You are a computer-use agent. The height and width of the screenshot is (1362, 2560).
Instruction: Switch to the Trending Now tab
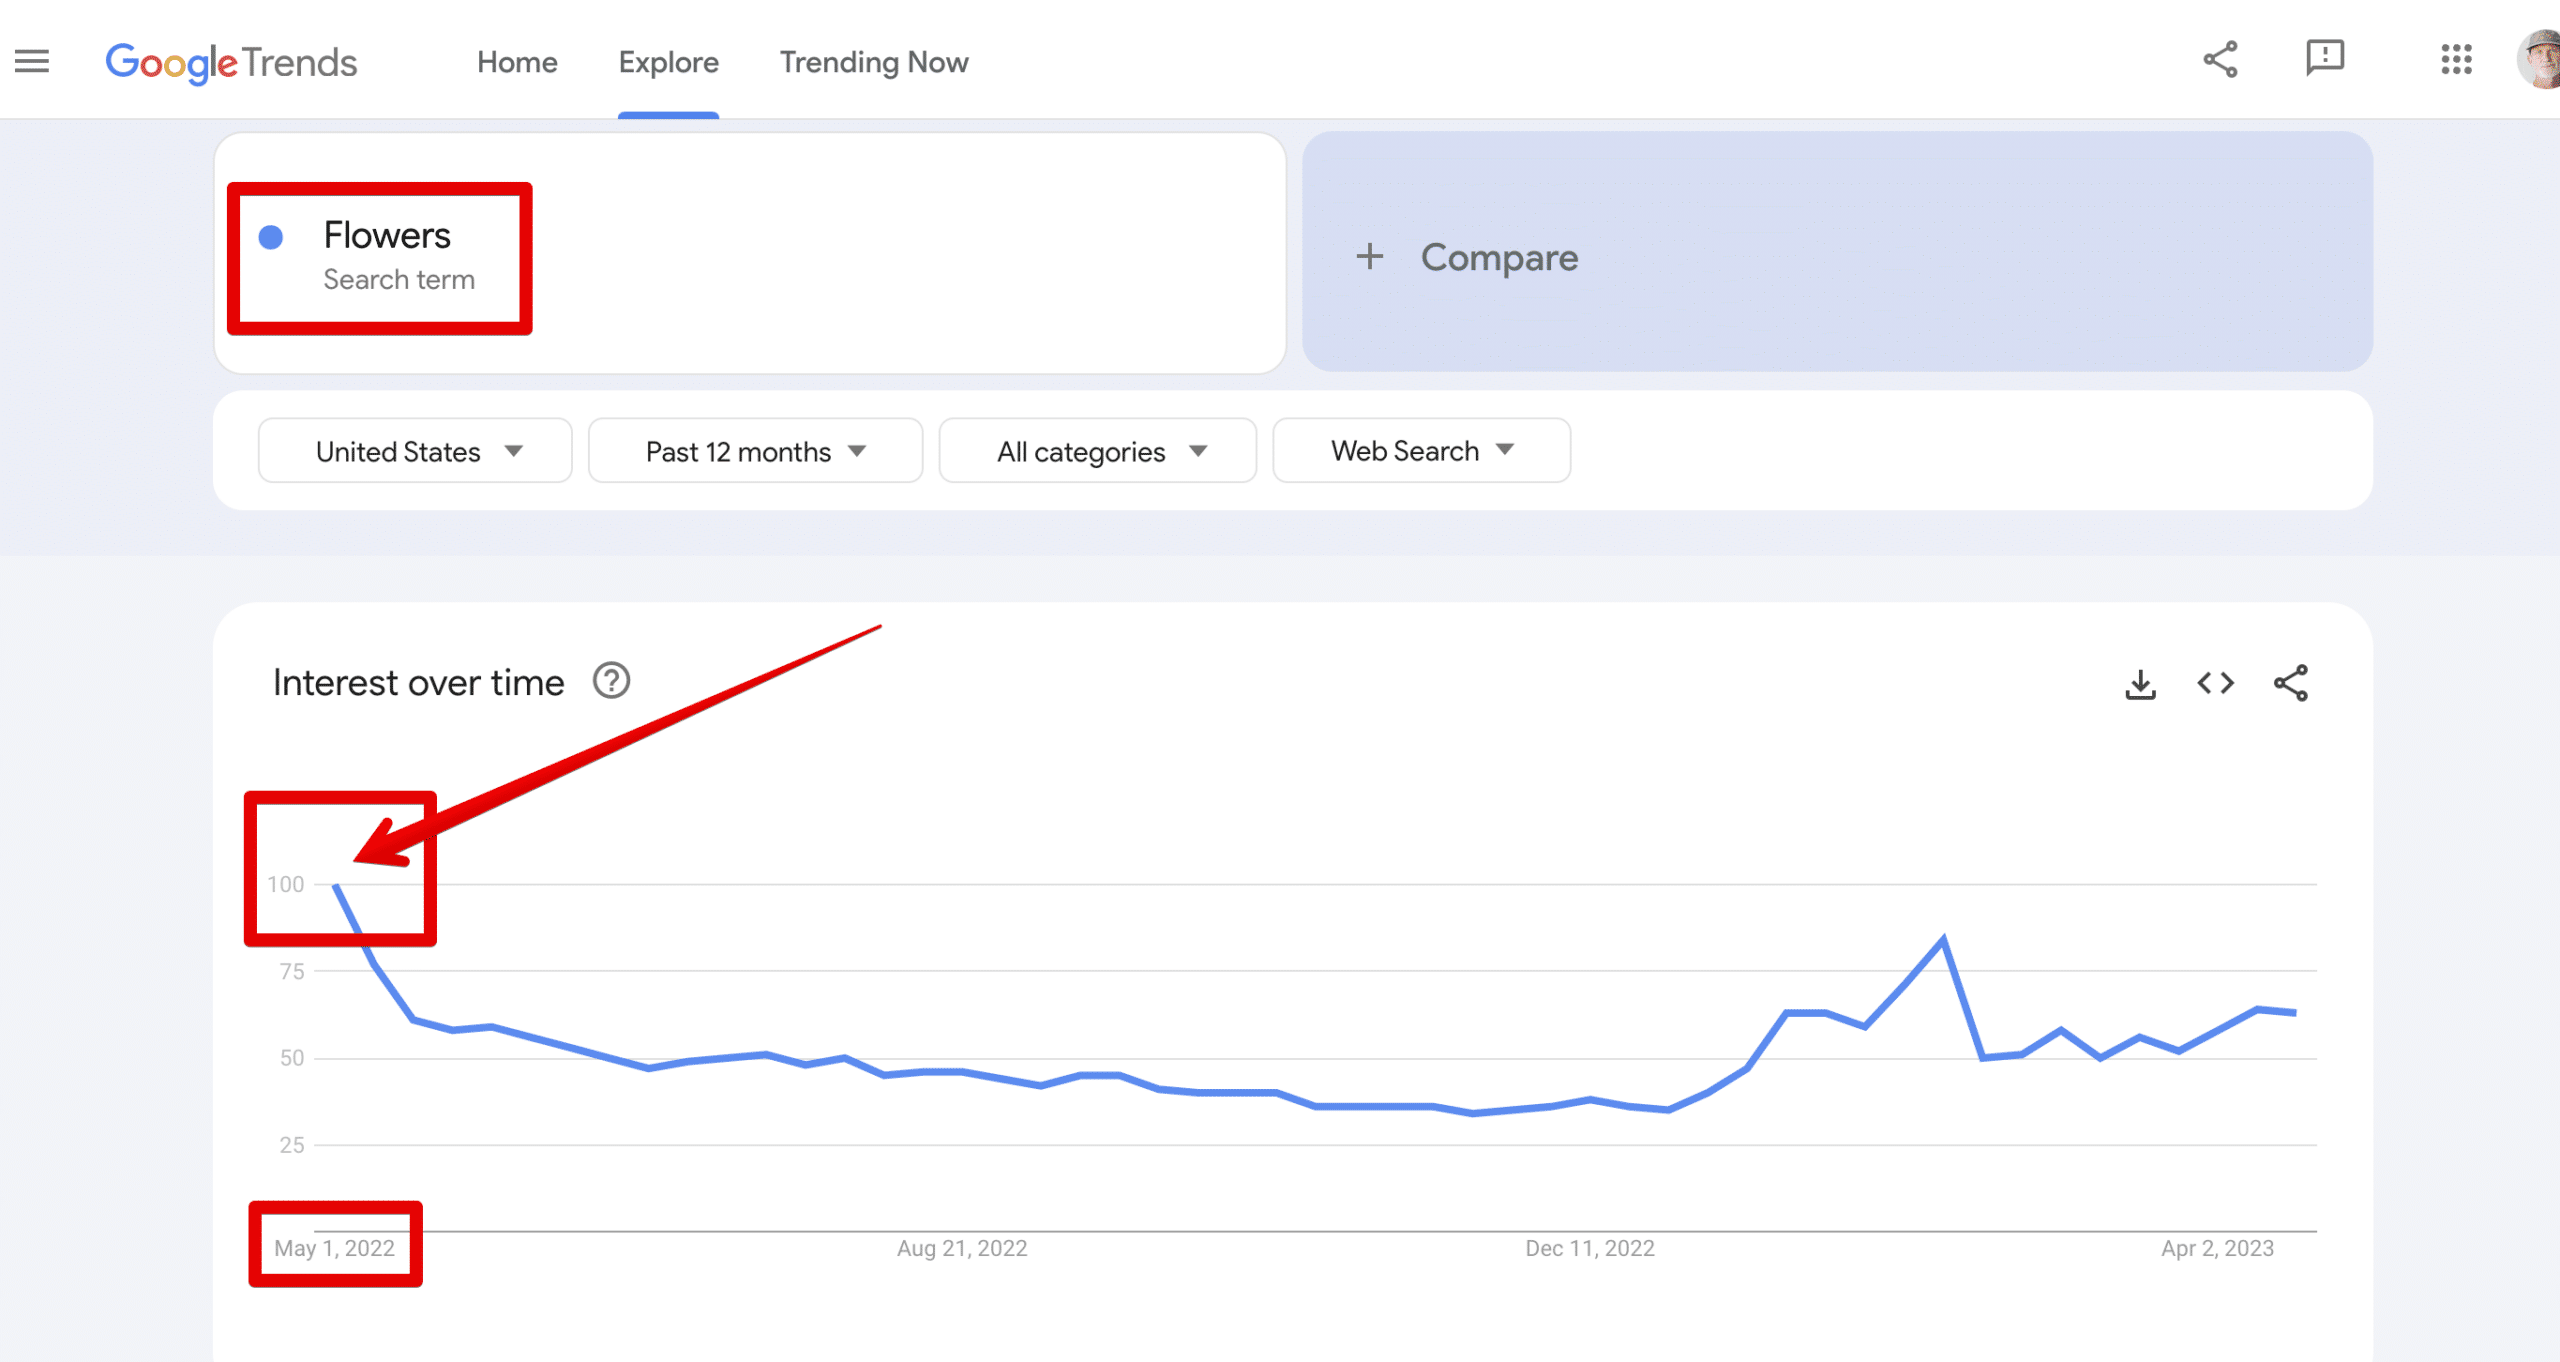point(874,62)
